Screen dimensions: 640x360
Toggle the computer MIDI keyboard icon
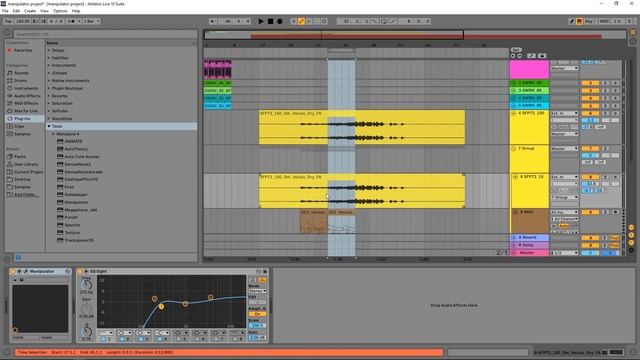(579, 21)
